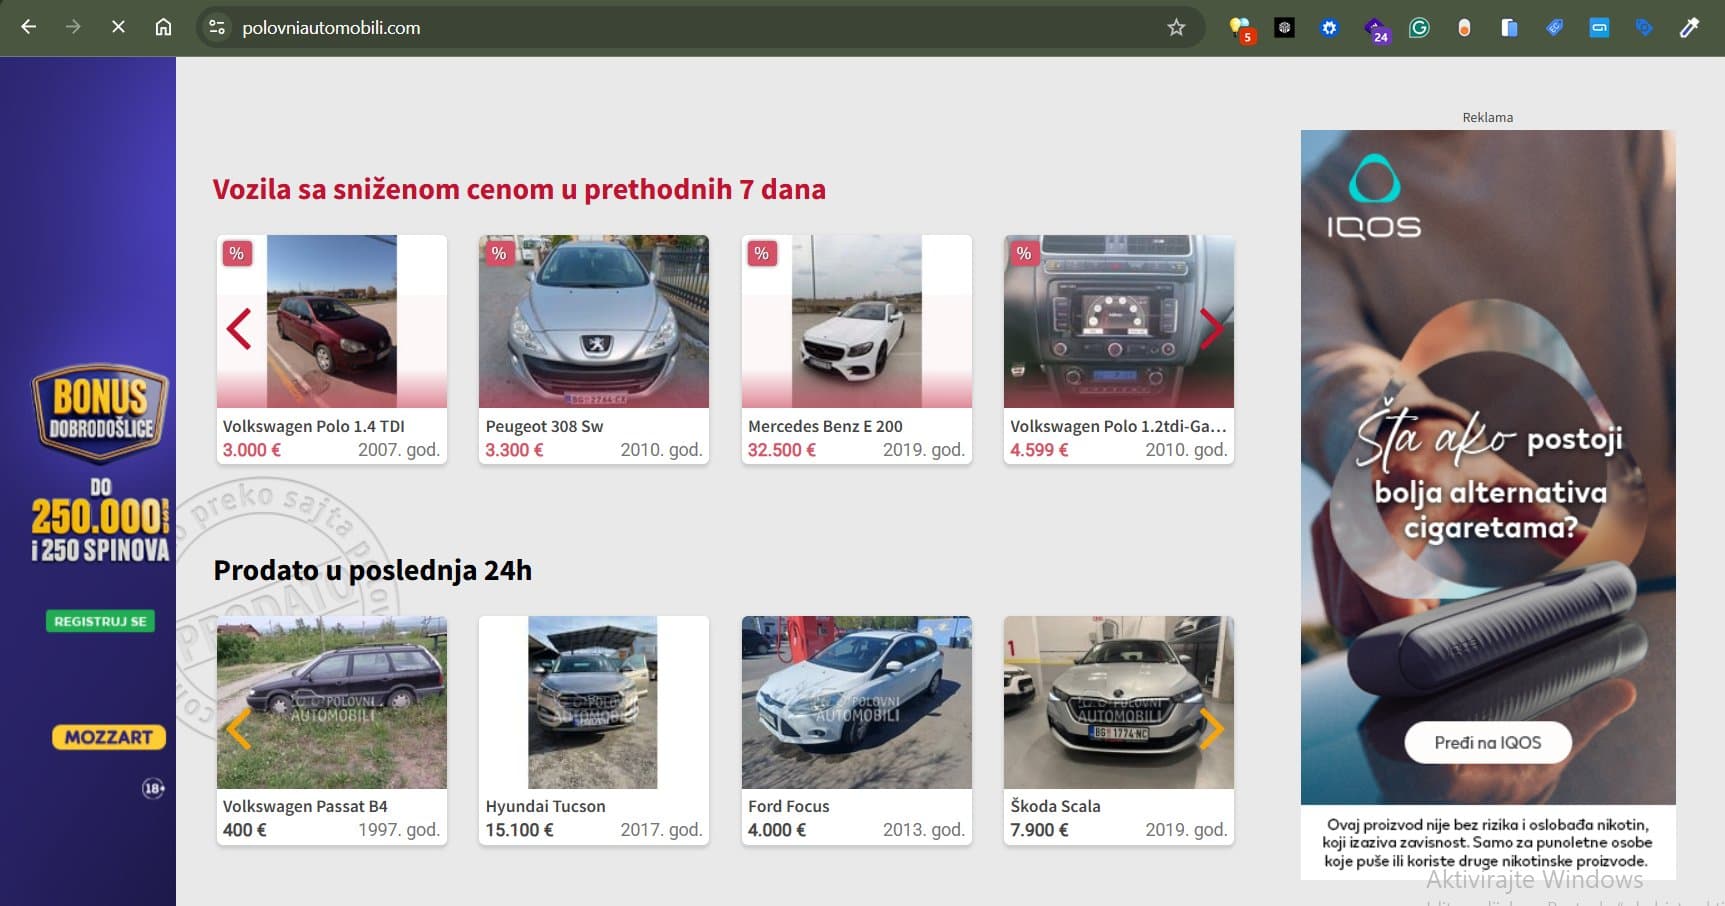Open the Škoda Scala photo
Viewport: 1725px width, 906px height.
click(x=1119, y=702)
